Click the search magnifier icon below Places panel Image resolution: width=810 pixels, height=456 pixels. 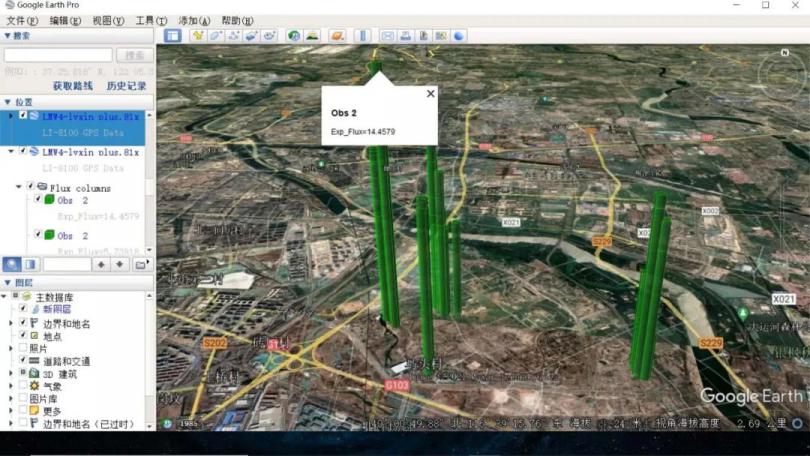12,264
